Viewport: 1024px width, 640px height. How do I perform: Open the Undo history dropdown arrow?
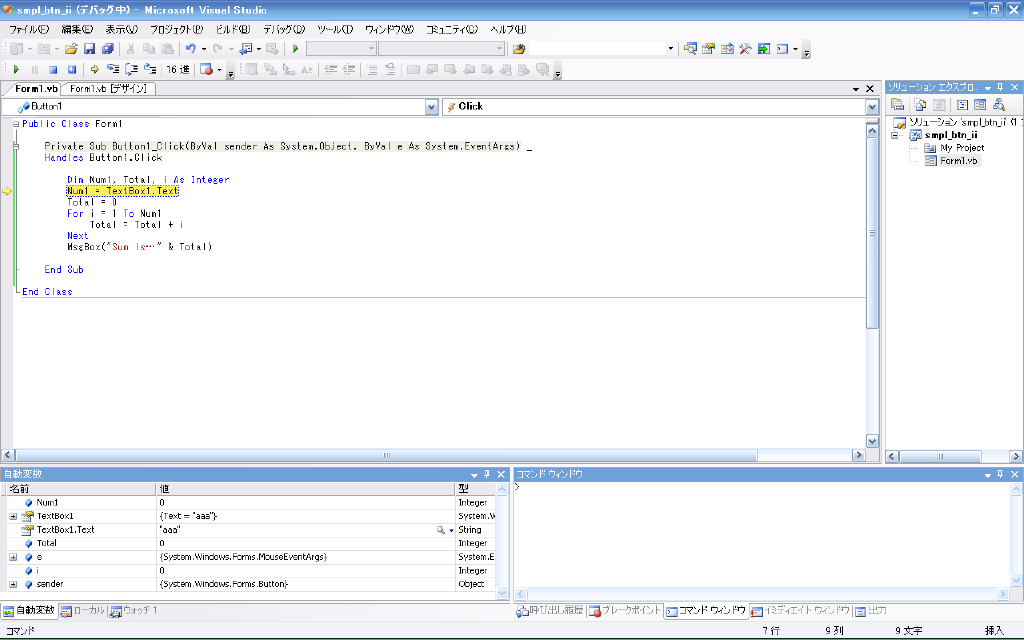[x=204, y=49]
